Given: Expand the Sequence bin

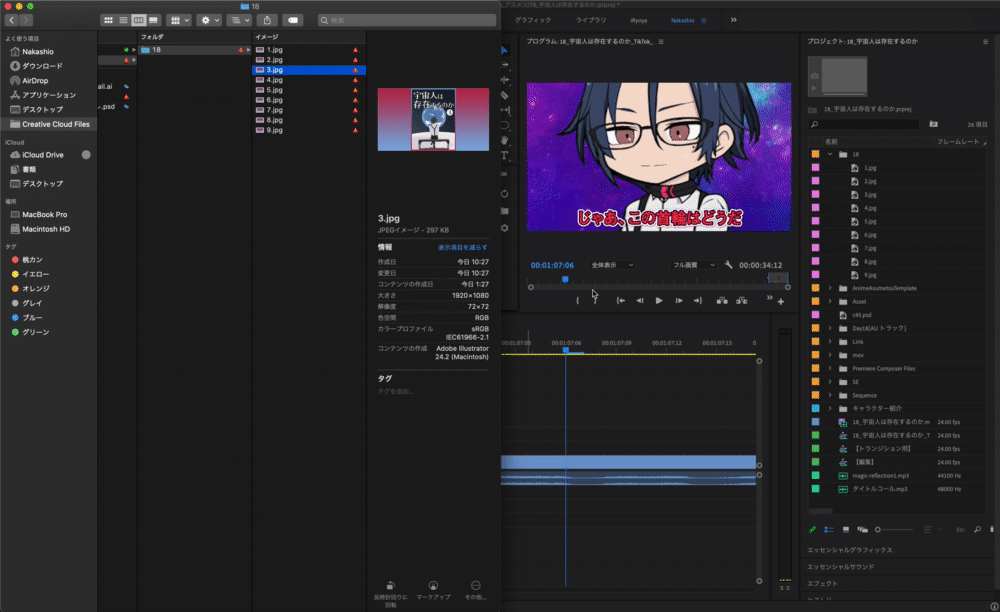Looking at the screenshot, I should (x=830, y=395).
